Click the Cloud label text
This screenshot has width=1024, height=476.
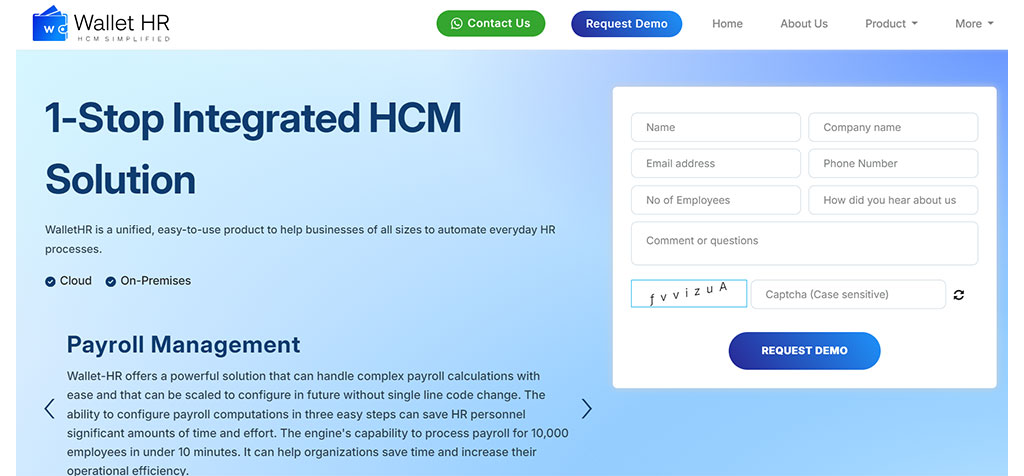tap(76, 281)
